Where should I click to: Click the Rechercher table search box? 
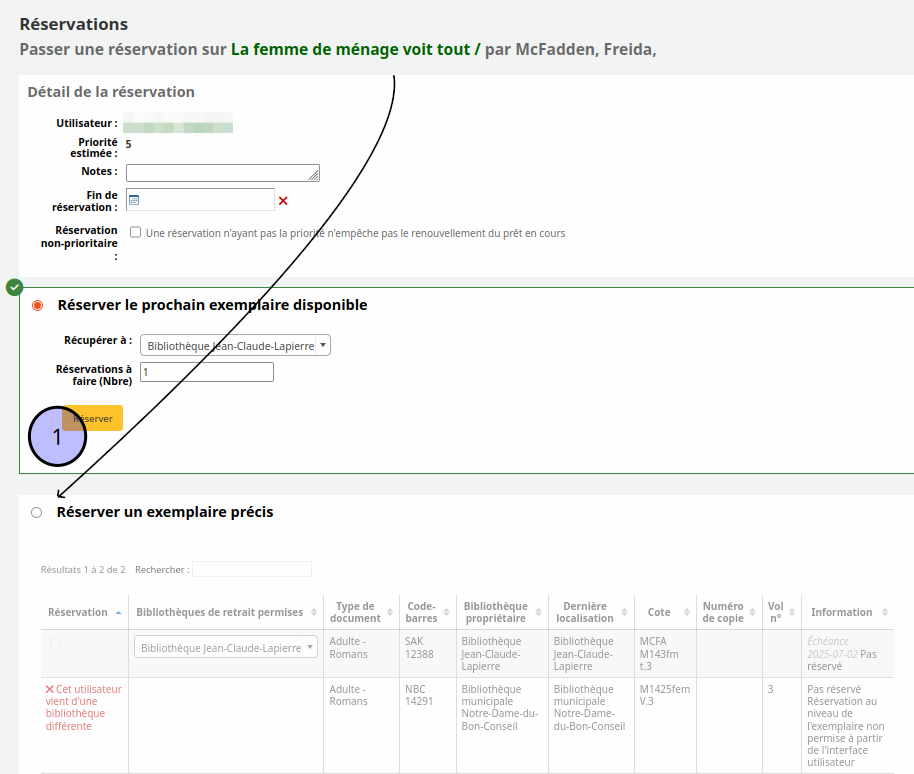pyautogui.click(x=252, y=569)
